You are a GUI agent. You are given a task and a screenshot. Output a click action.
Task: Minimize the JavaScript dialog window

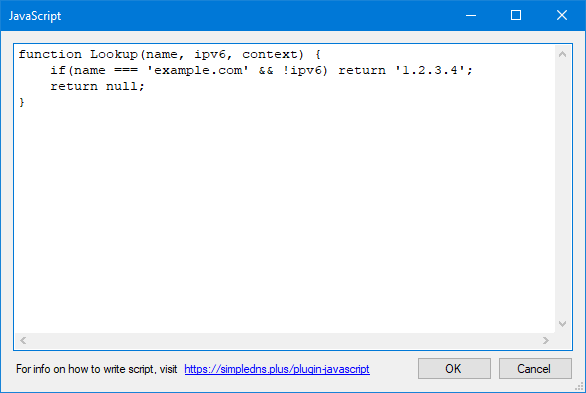(471, 15)
